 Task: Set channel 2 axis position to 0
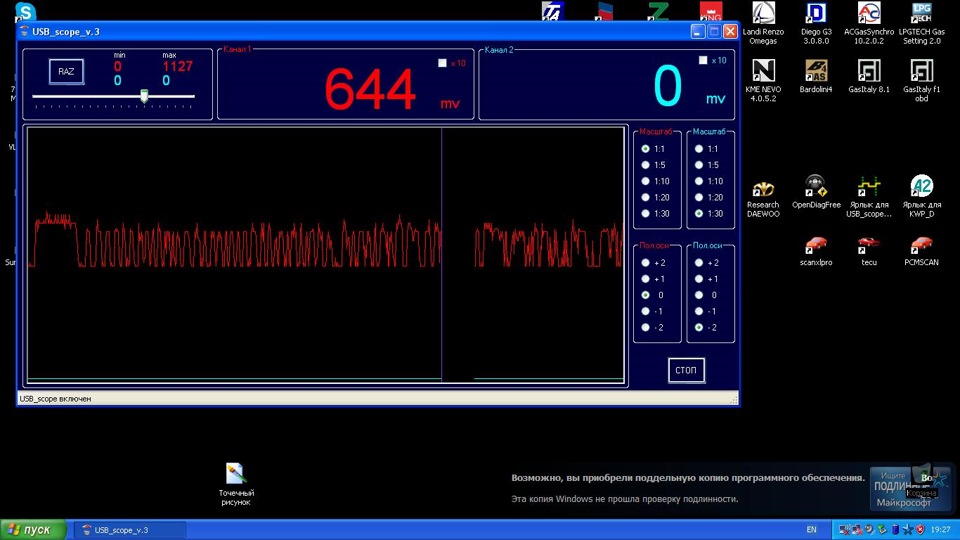pyautogui.click(x=699, y=295)
